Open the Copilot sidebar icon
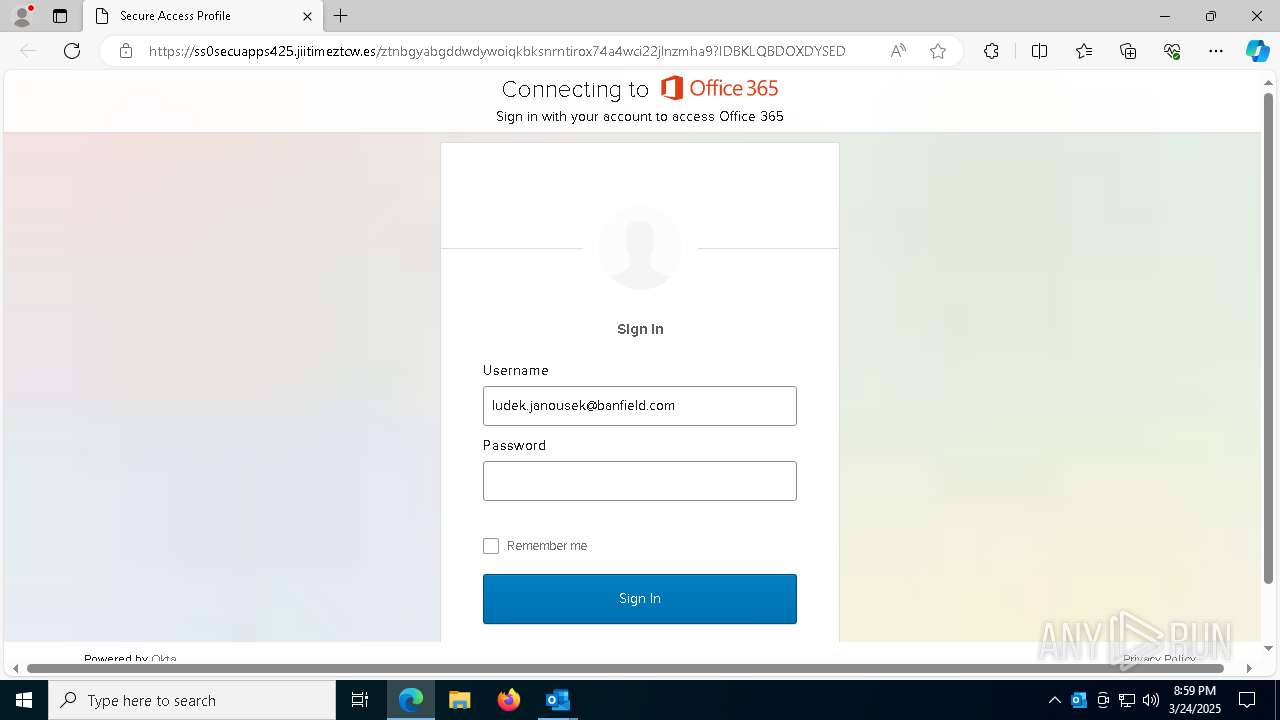 pyautogui.click(x=1257, y=51)
